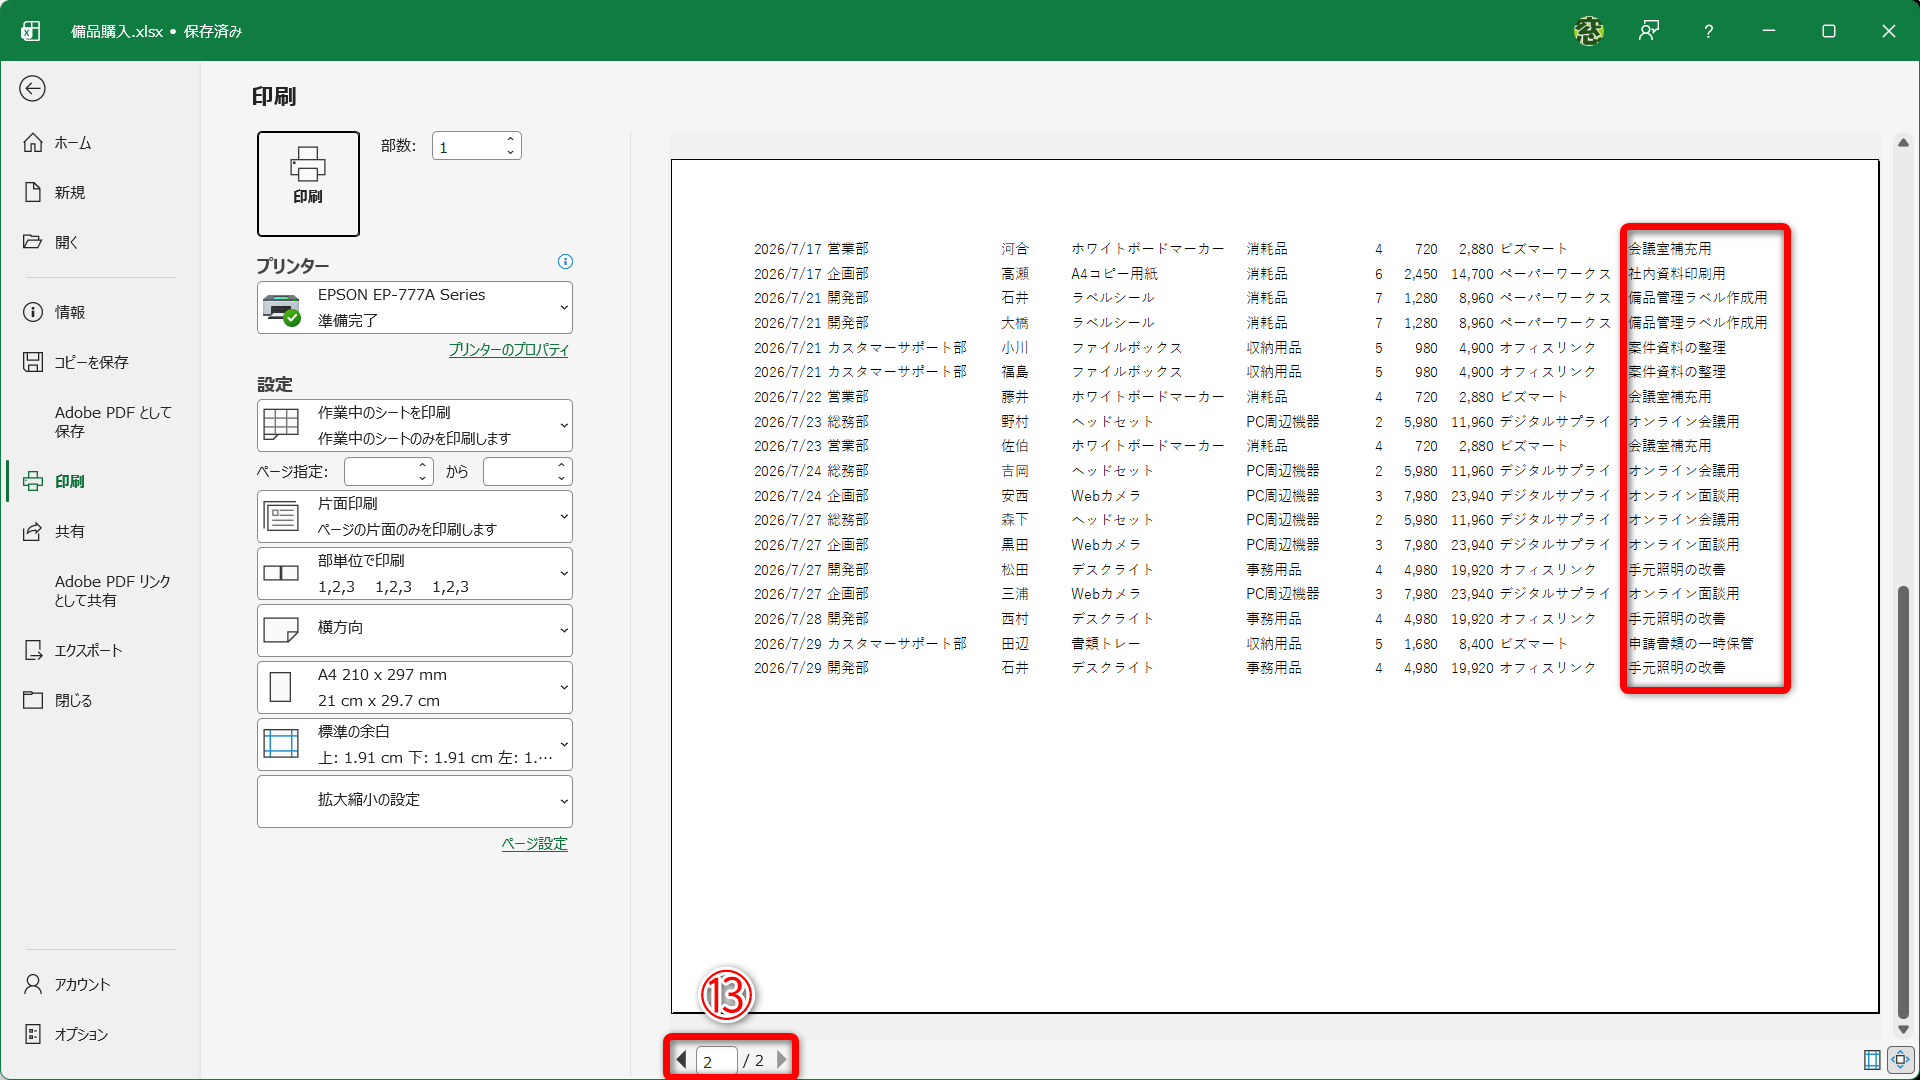Toggle the zoom to page icon
The image size is (1920, 1080).
(x=1901, y=1060)
